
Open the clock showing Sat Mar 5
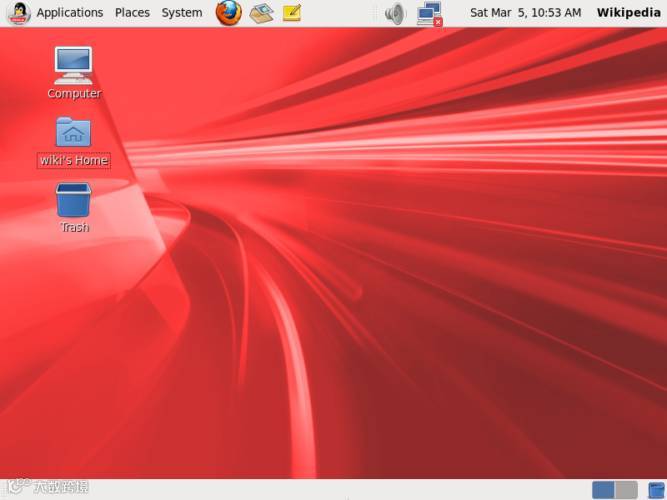pyautogui.click(x=525, y=13)
